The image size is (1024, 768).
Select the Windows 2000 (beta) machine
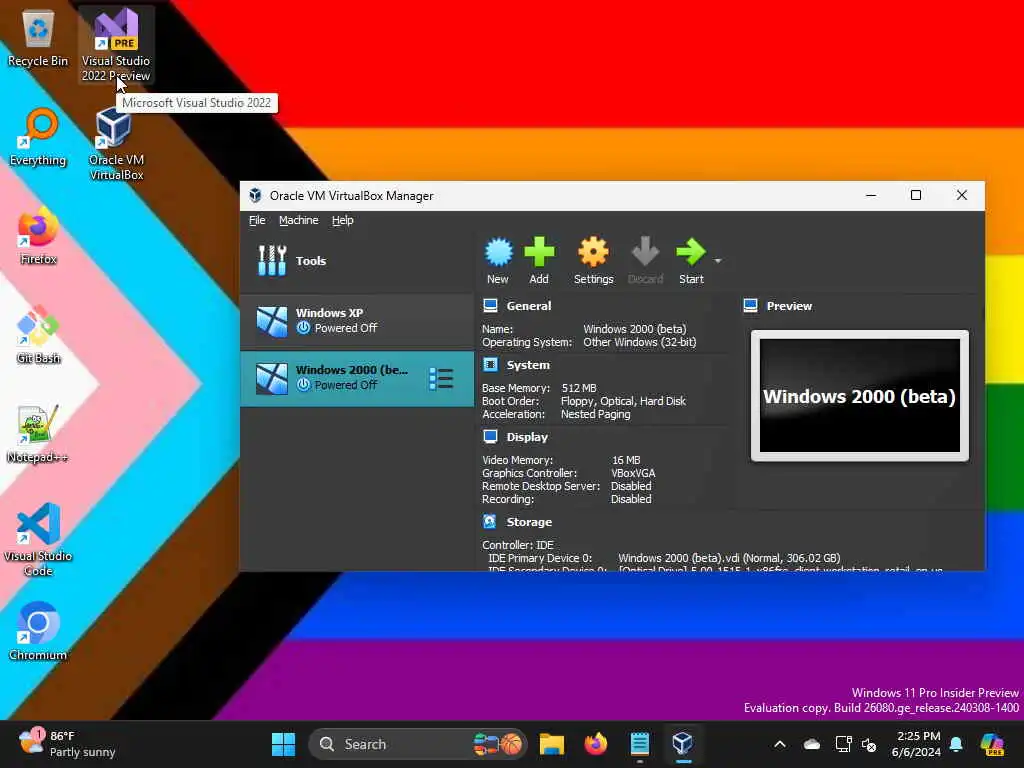pyautogui.click(x=357, y=378)
